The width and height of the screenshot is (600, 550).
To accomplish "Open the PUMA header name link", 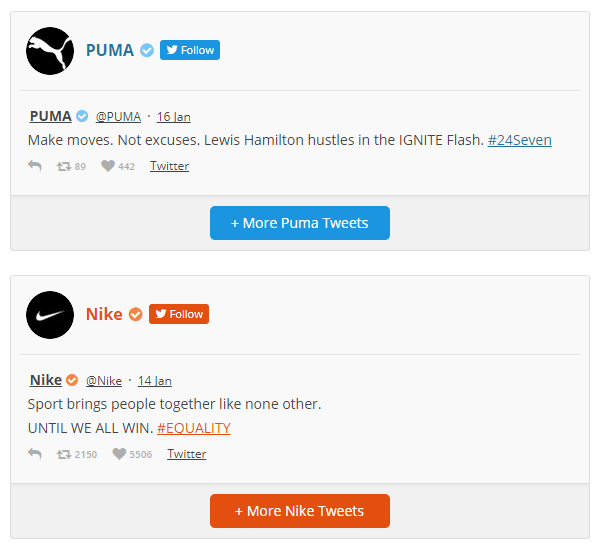I will tap(109, 50).
